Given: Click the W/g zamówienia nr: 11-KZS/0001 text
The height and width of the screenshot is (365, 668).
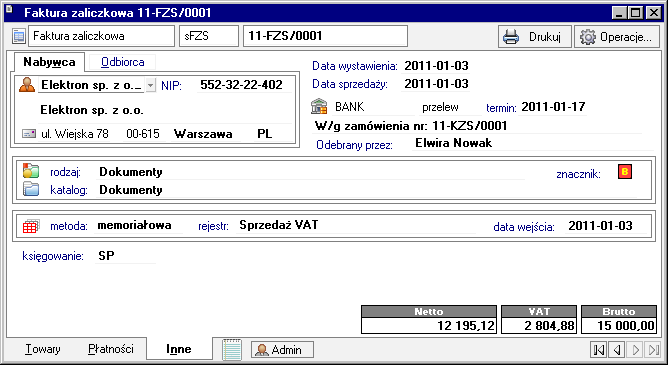Looking at the screenshot, I should 411,126.
